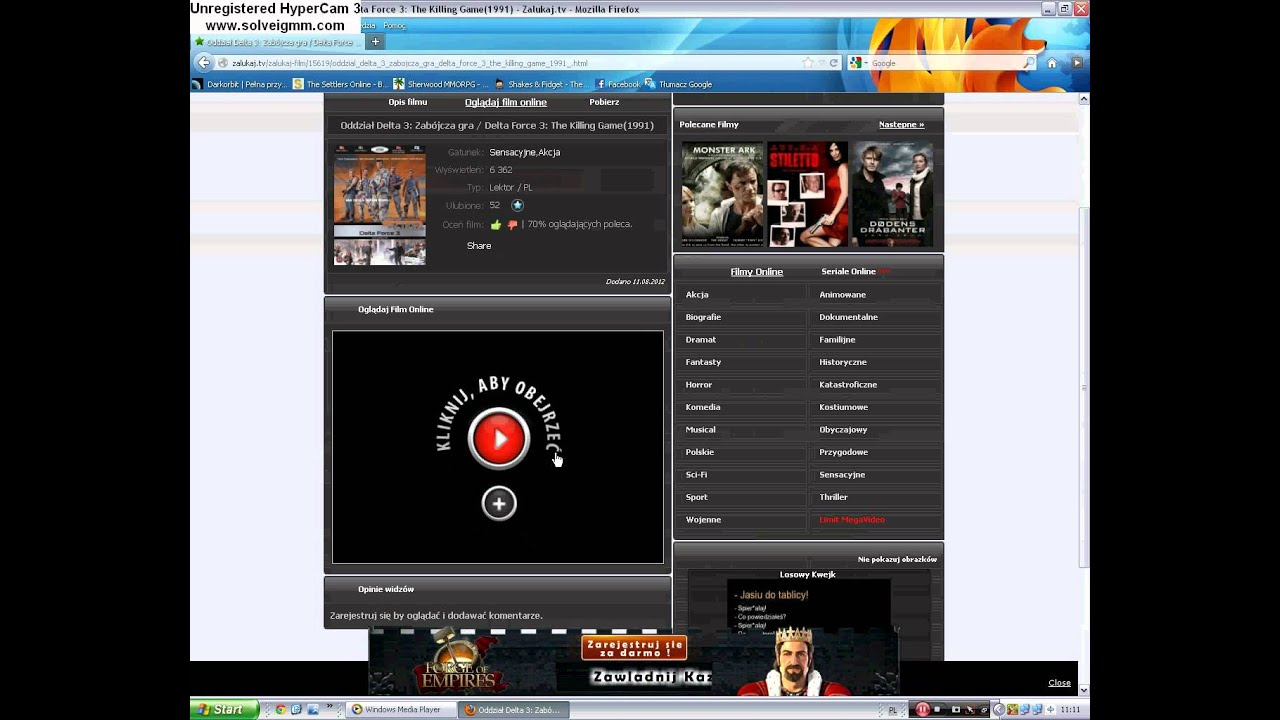The width and height of the screenshot is (1280, 720).
Task: Go back with the Firefox back arrow
Action: click(204, 62)
